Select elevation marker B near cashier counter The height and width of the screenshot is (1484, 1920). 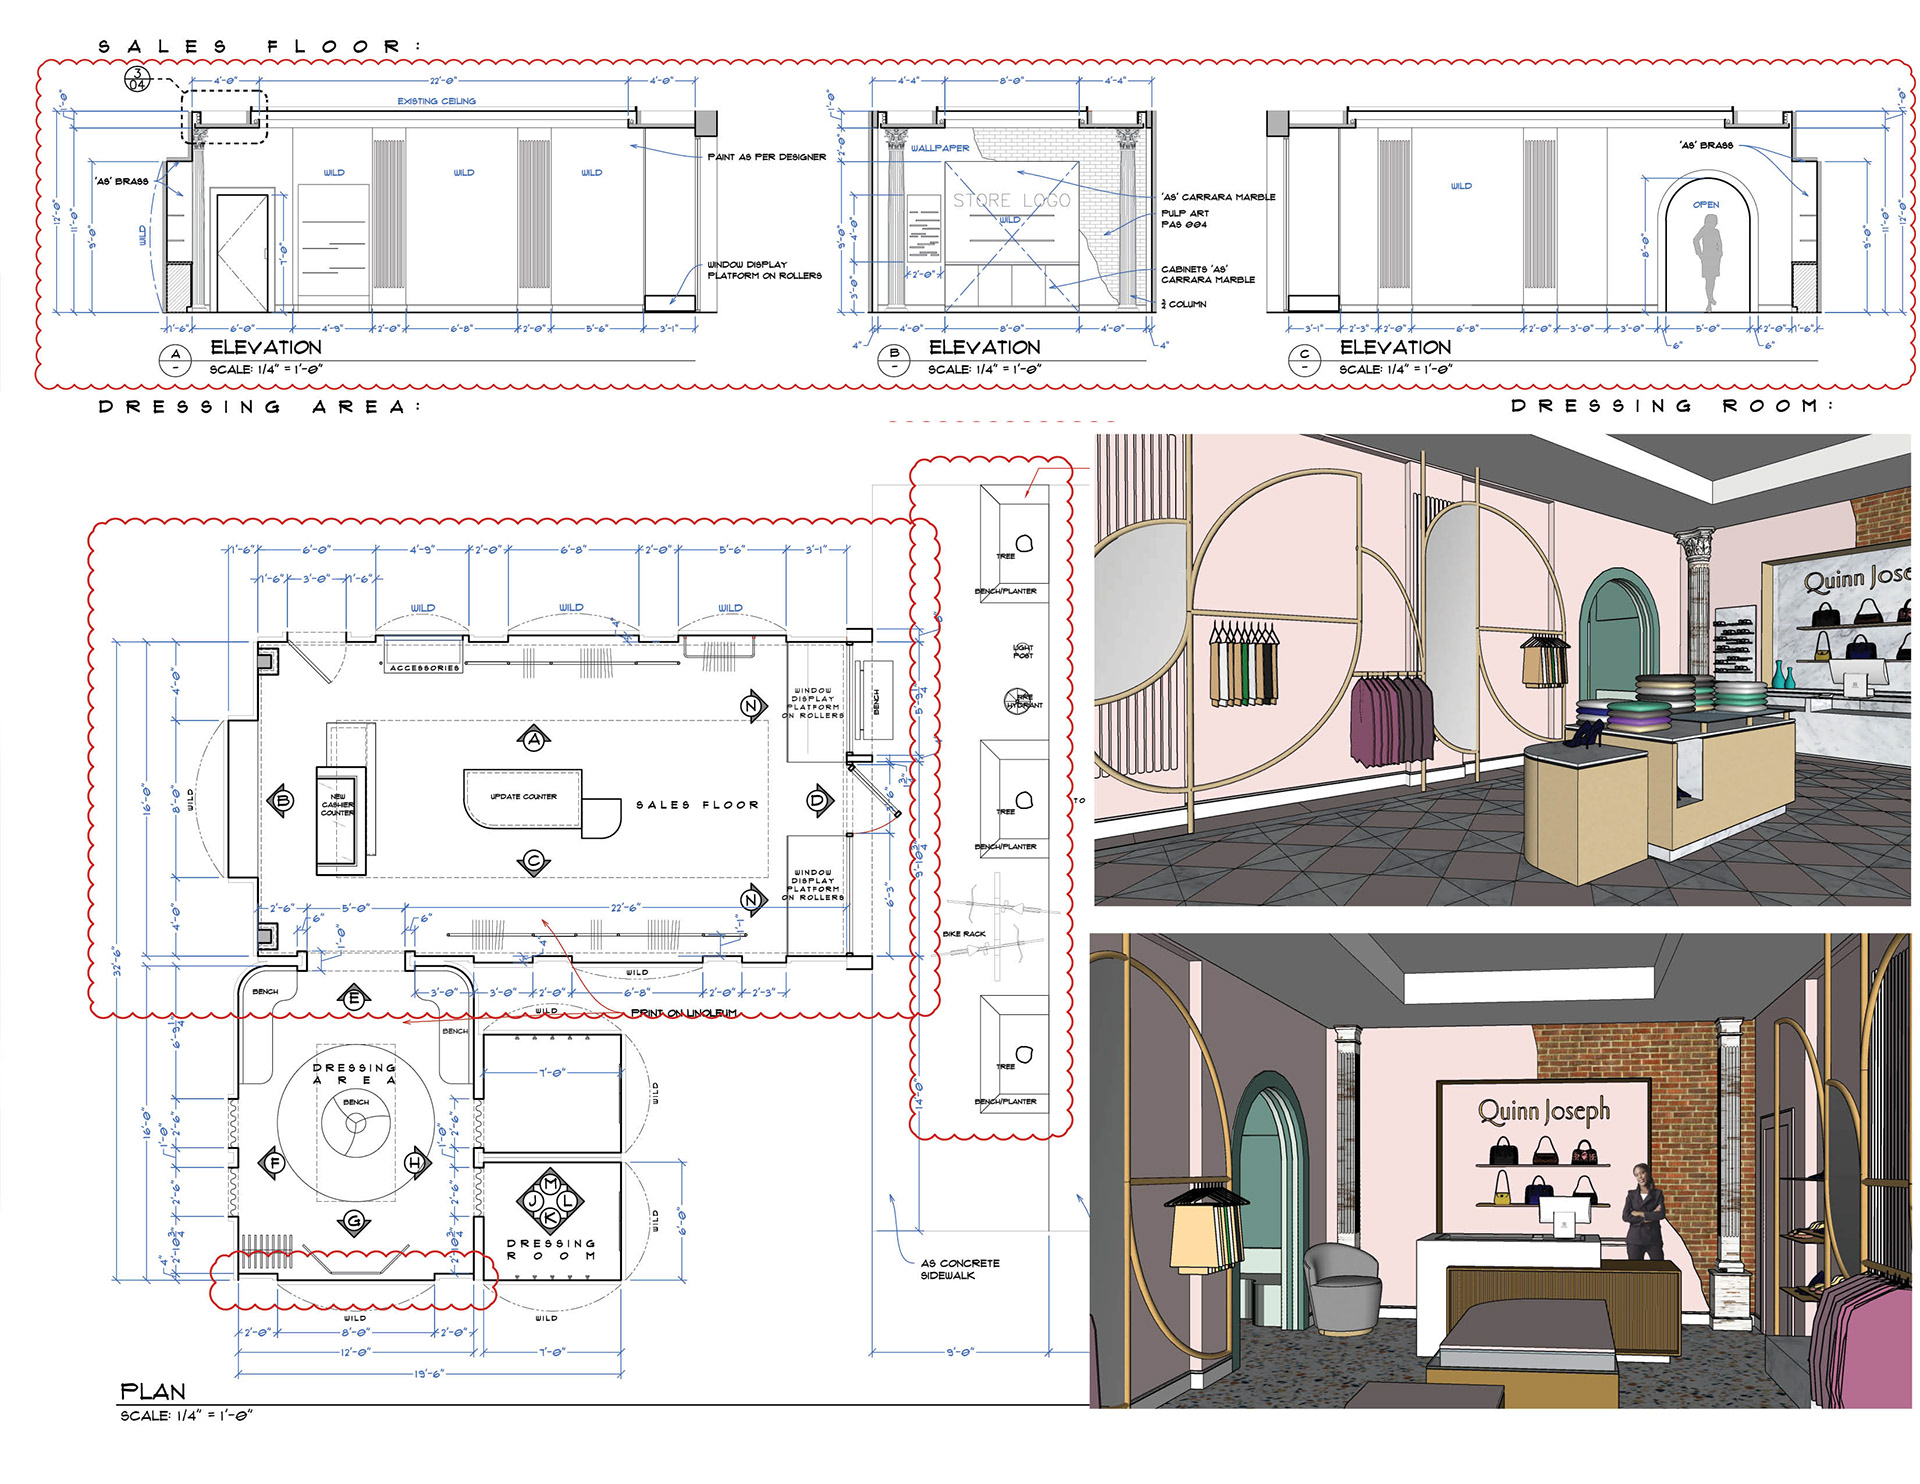[x=283, y=800]
